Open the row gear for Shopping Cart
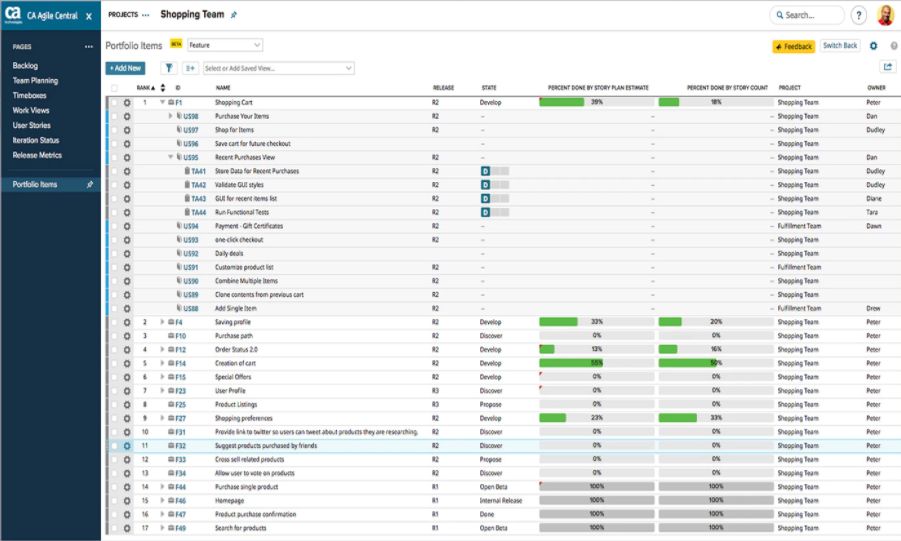This screenshot has width=901, height=541. tap(127, 102)
